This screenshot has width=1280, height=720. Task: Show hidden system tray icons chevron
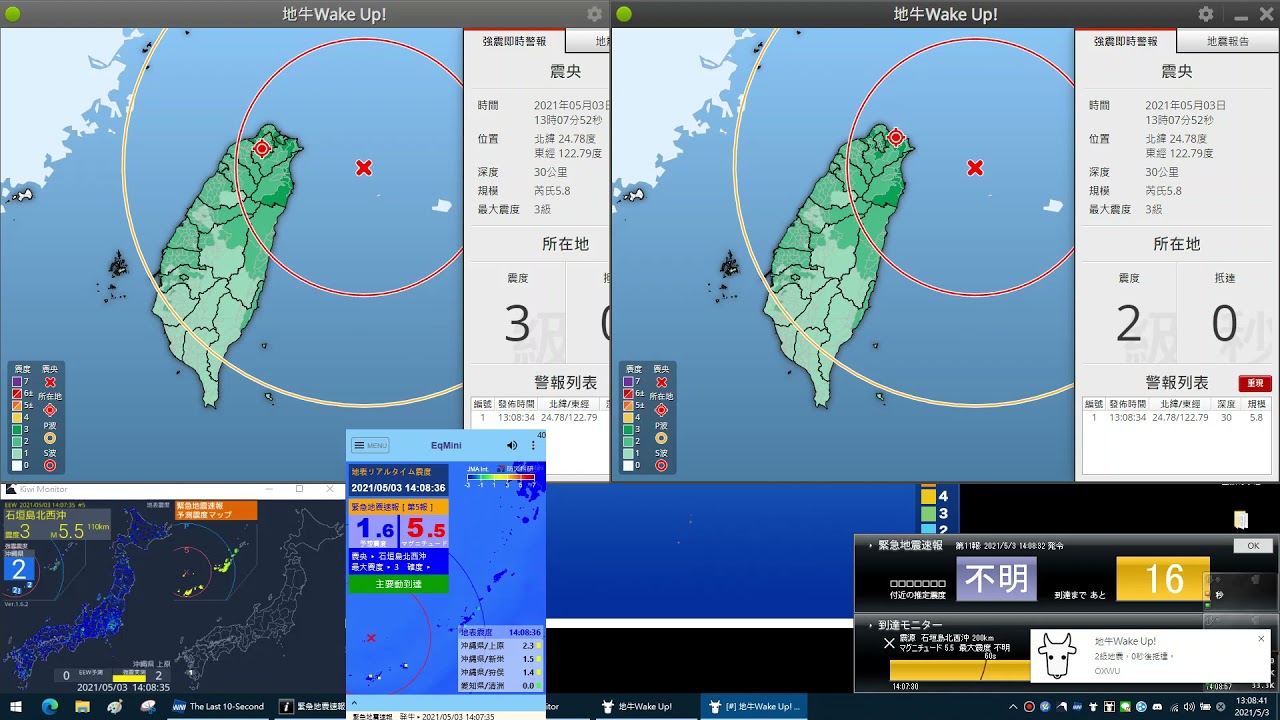click(x=1013, y=706)
